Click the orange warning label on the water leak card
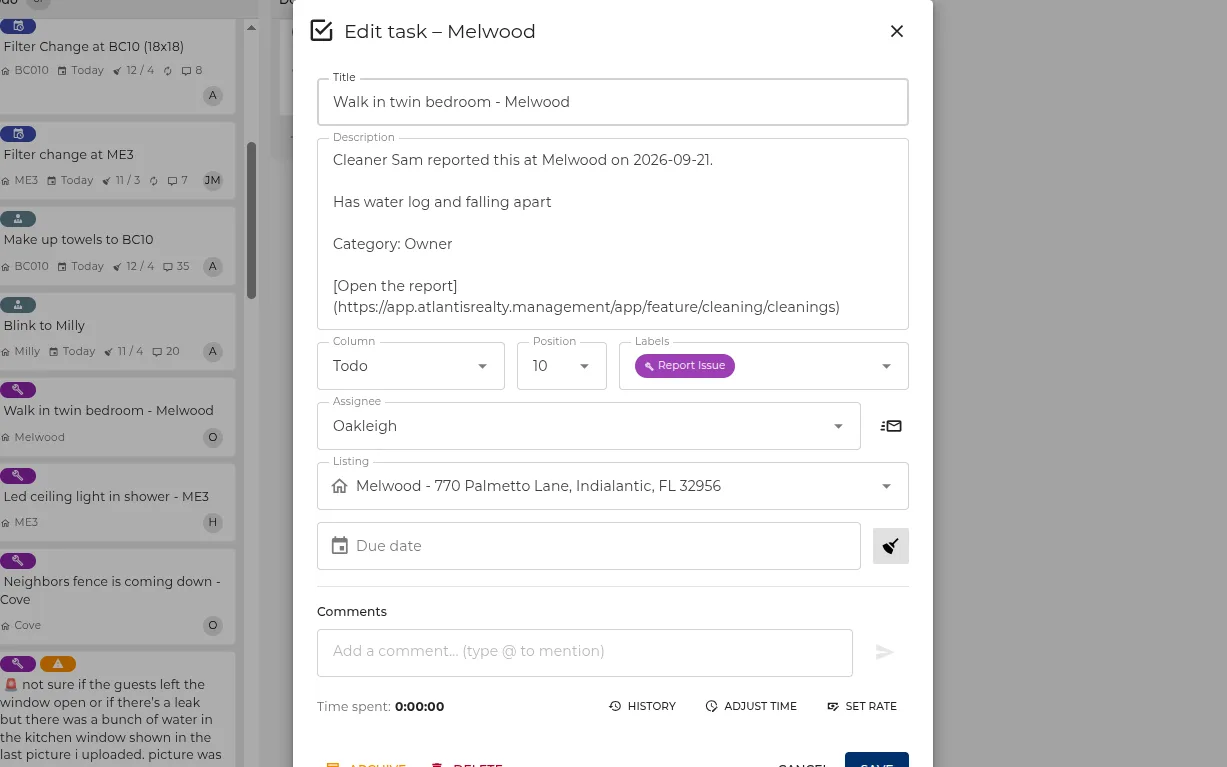 (58, 664)
